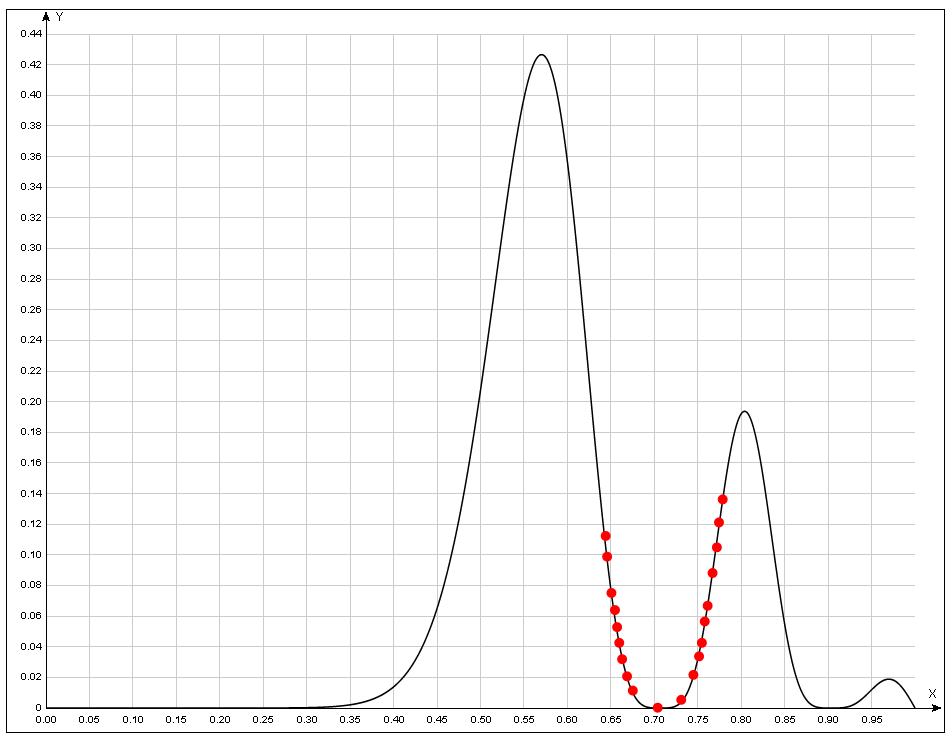The image size is (952, 741).
Task: Click the small bump peak near x=0.97
Action: click(888, 680)
